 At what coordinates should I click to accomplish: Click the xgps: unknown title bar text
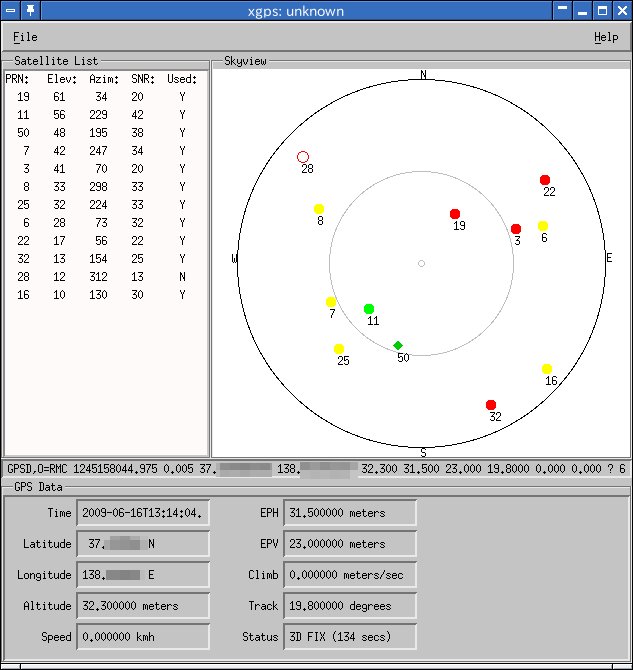296,11
